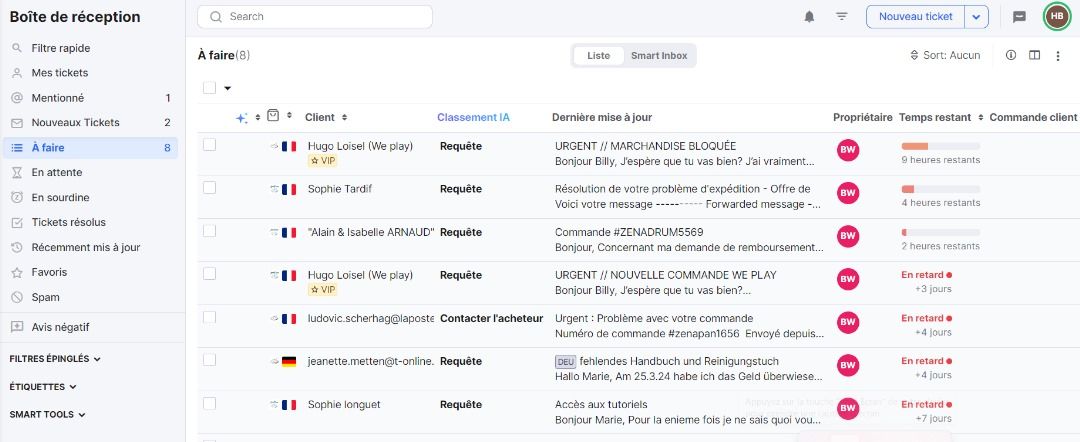This screenshot has height=442, width=1080.
Task: Expand FILTRES ÉPINGLÉS section
Action: pos(54,359)
